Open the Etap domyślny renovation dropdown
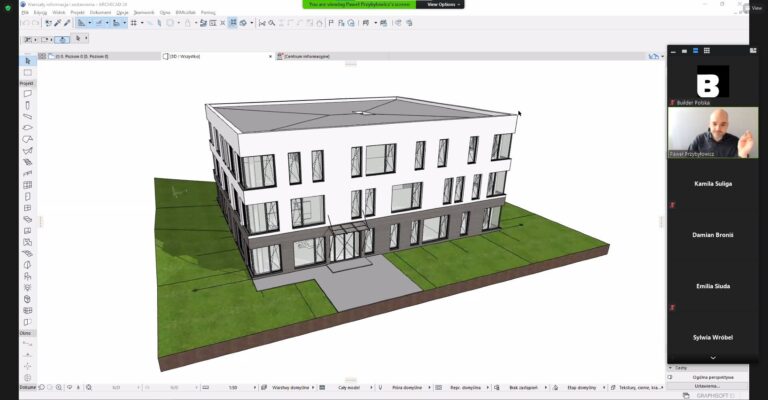This screenshot has height=400, width=768. 582,387
